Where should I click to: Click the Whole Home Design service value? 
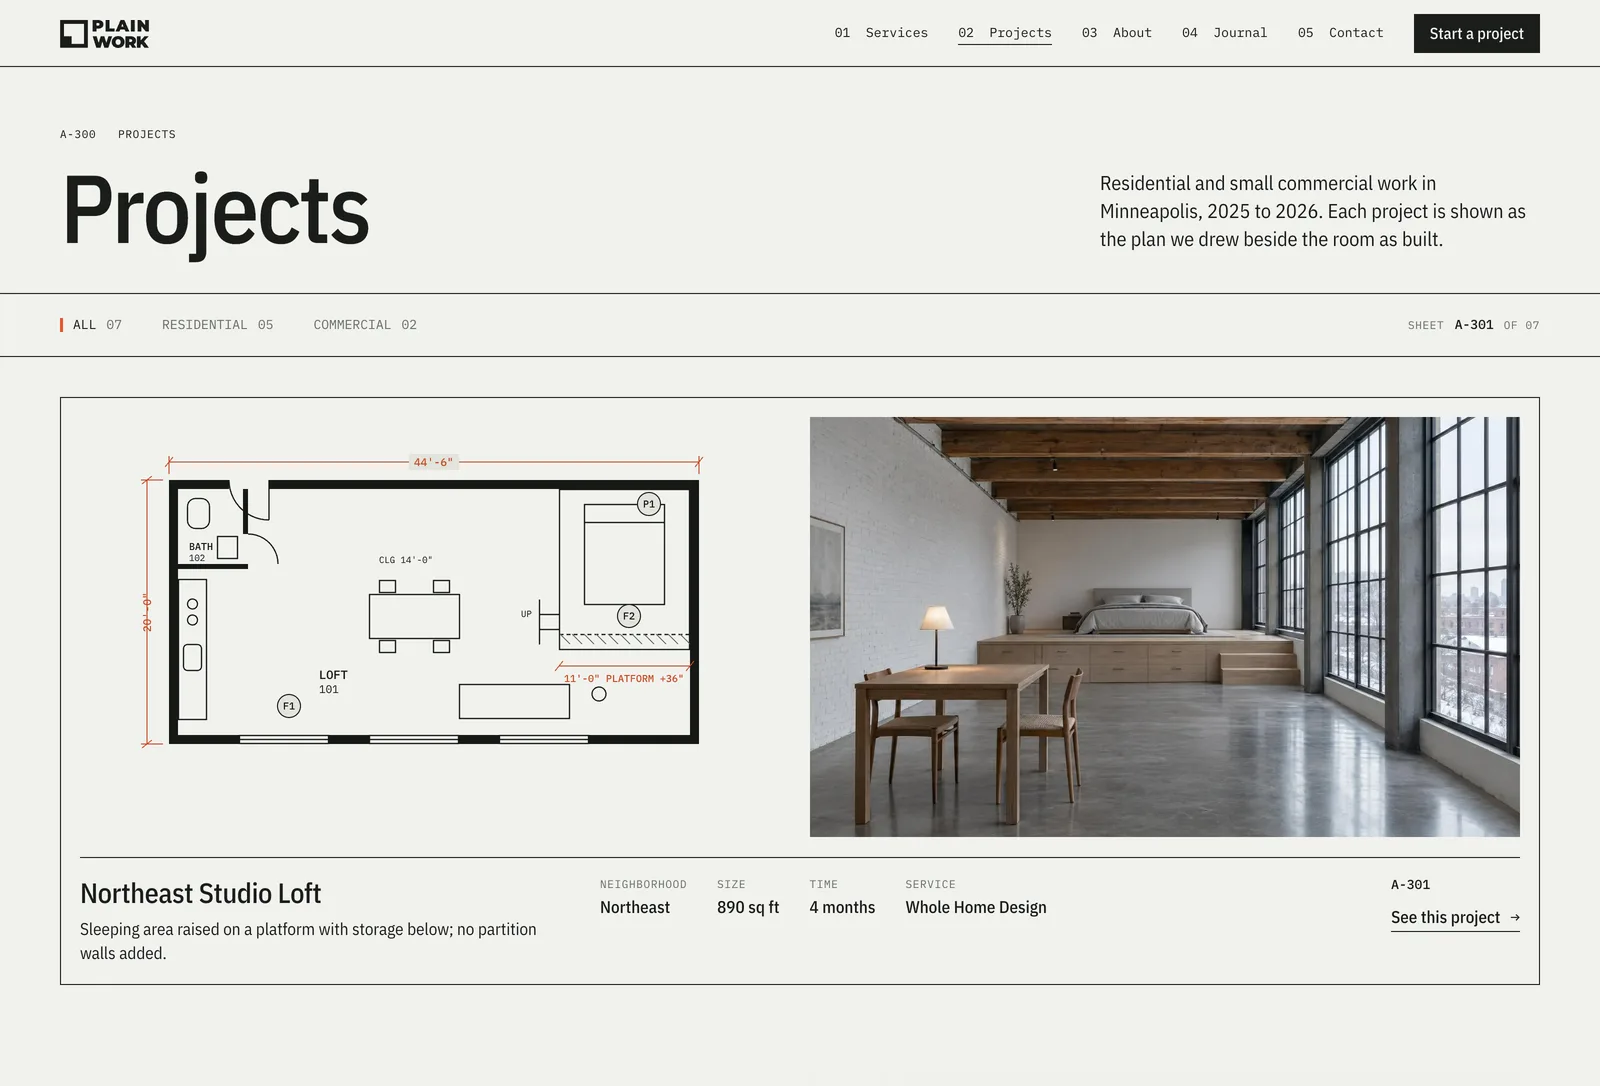point(976,907)
